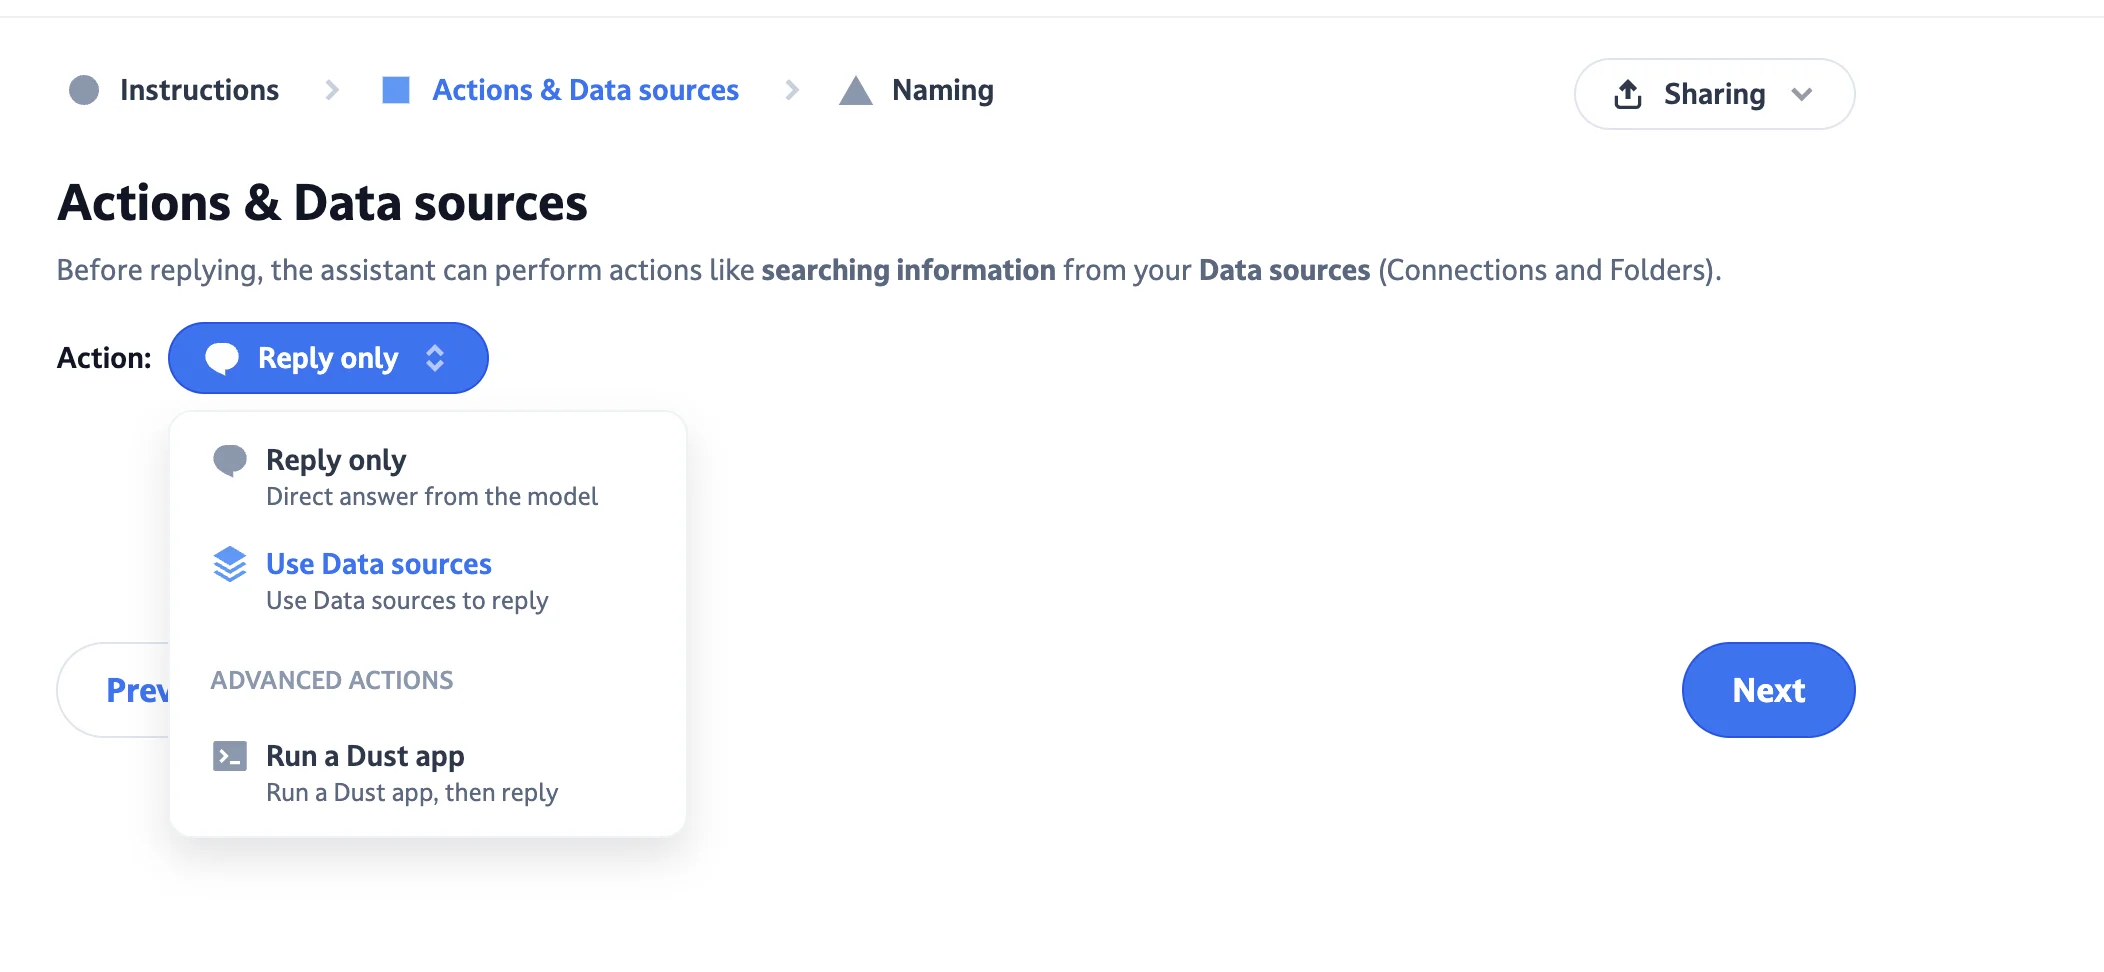Click the blue square Actions step icon

tap(396, 90)
